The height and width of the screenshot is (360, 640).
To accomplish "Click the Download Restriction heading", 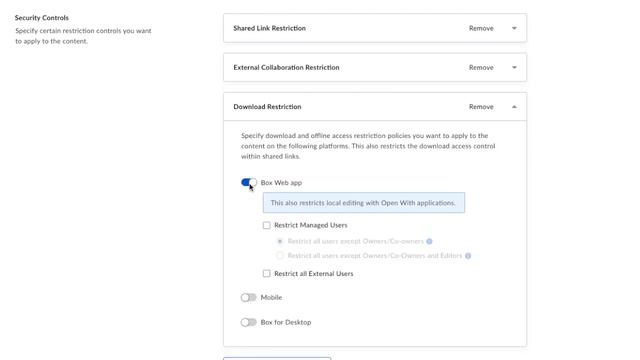I will coord(267,107).
